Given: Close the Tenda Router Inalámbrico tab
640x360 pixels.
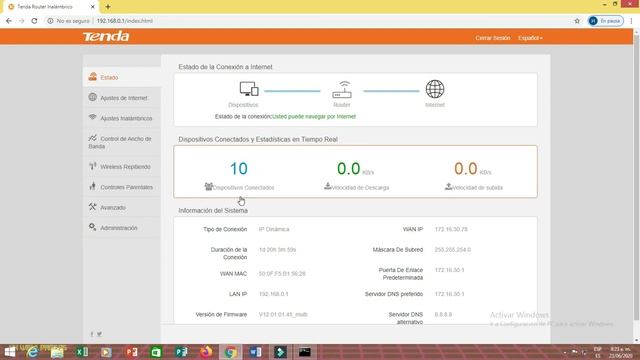Looking at the screenshot, I should pos(93,7).
